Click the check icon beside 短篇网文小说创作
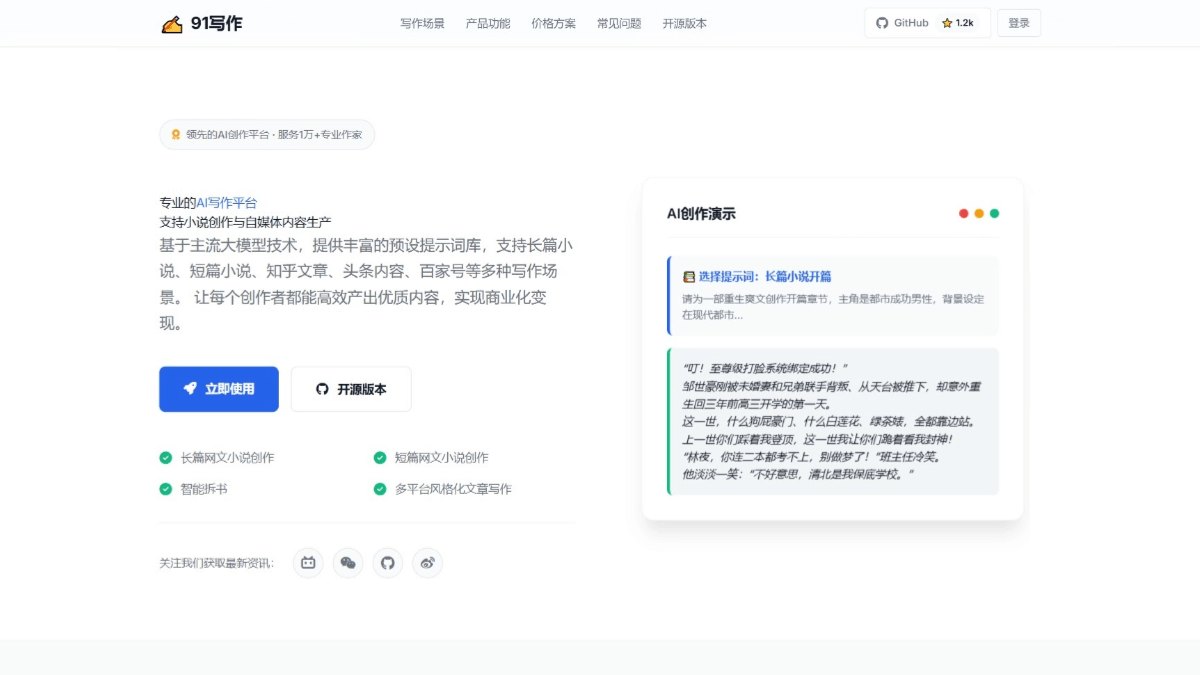This screenshot has height=675, width=1200. pos(380,458)
